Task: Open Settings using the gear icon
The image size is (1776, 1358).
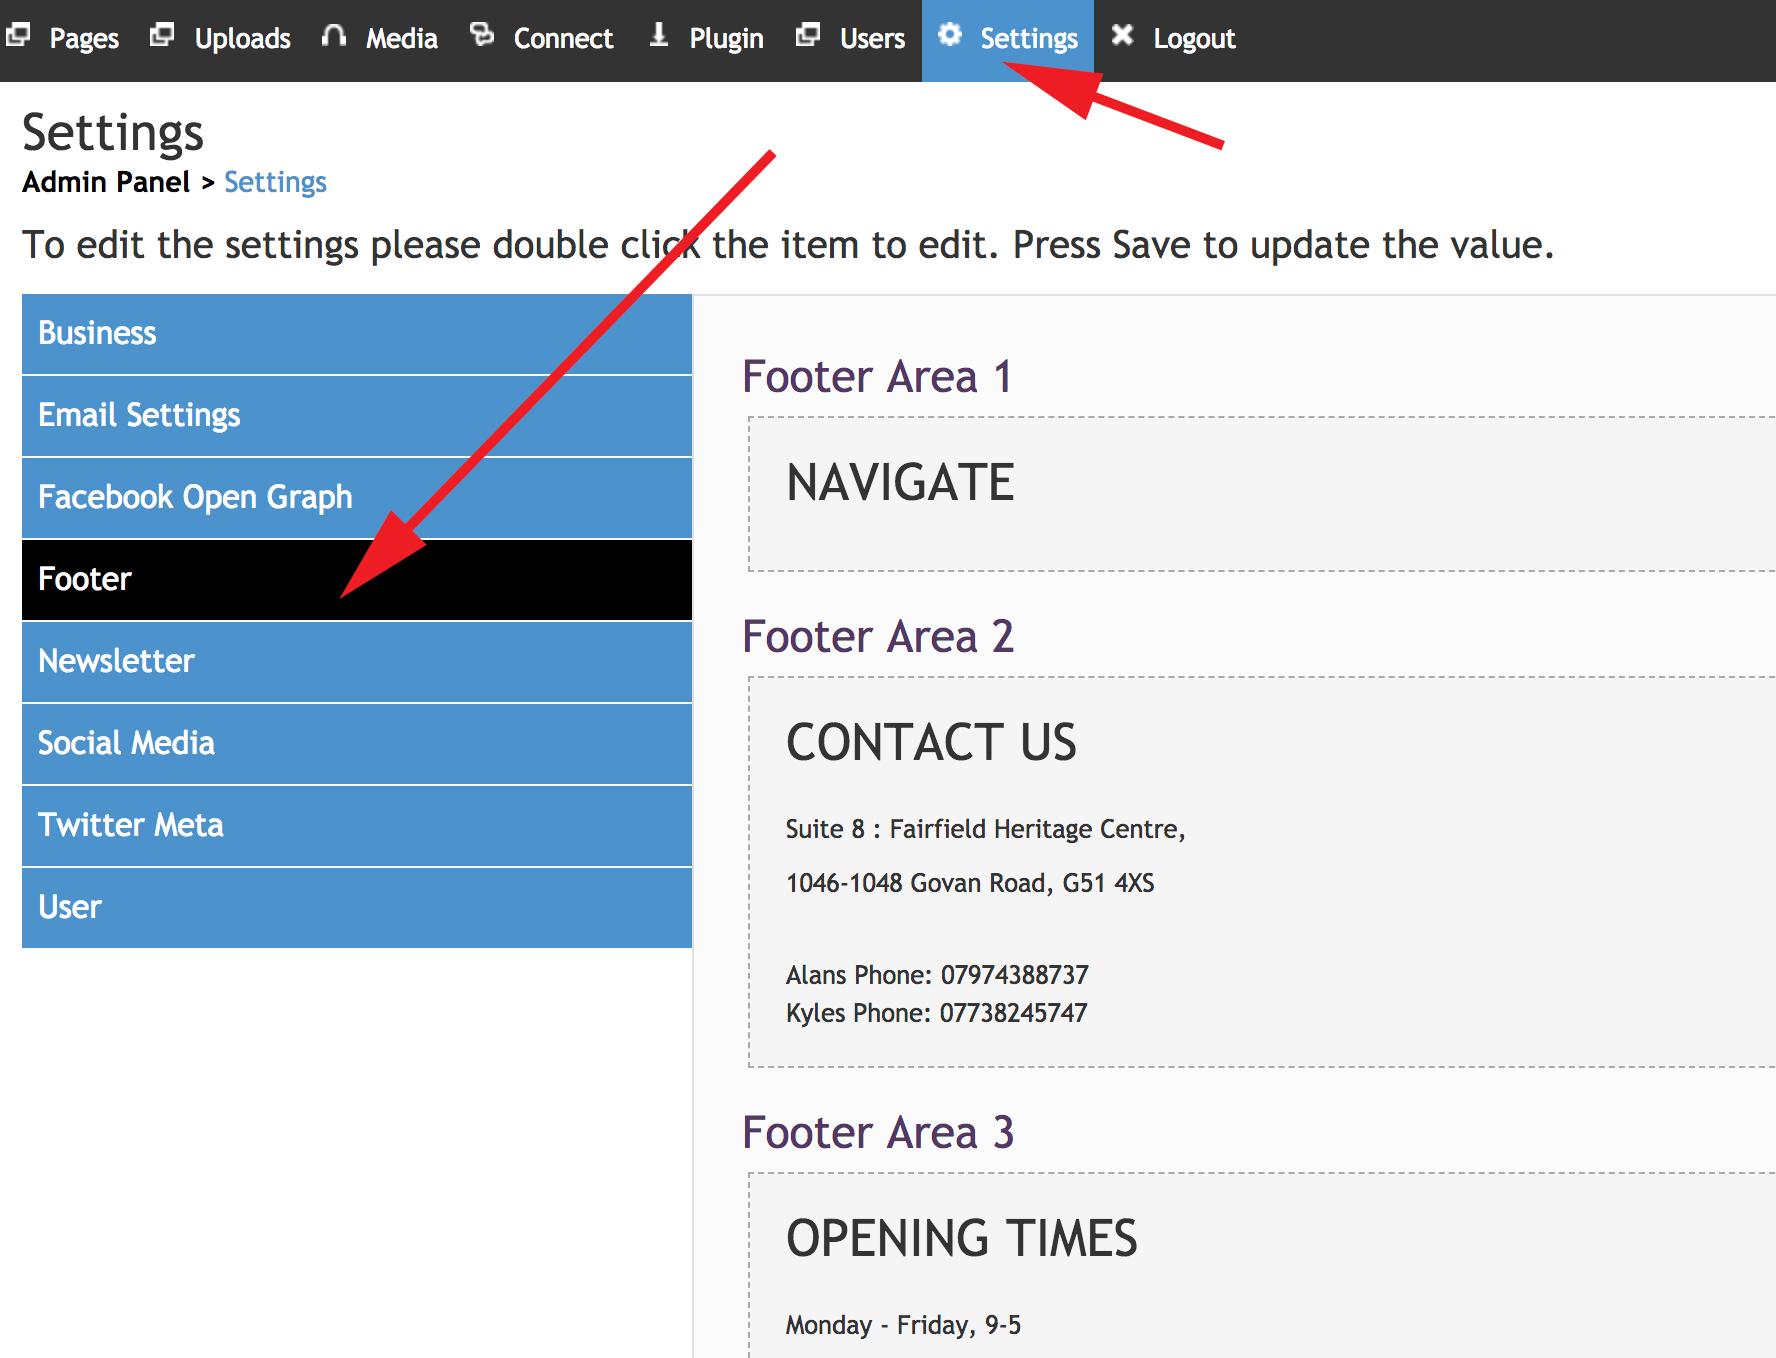Action: point(950,35)
